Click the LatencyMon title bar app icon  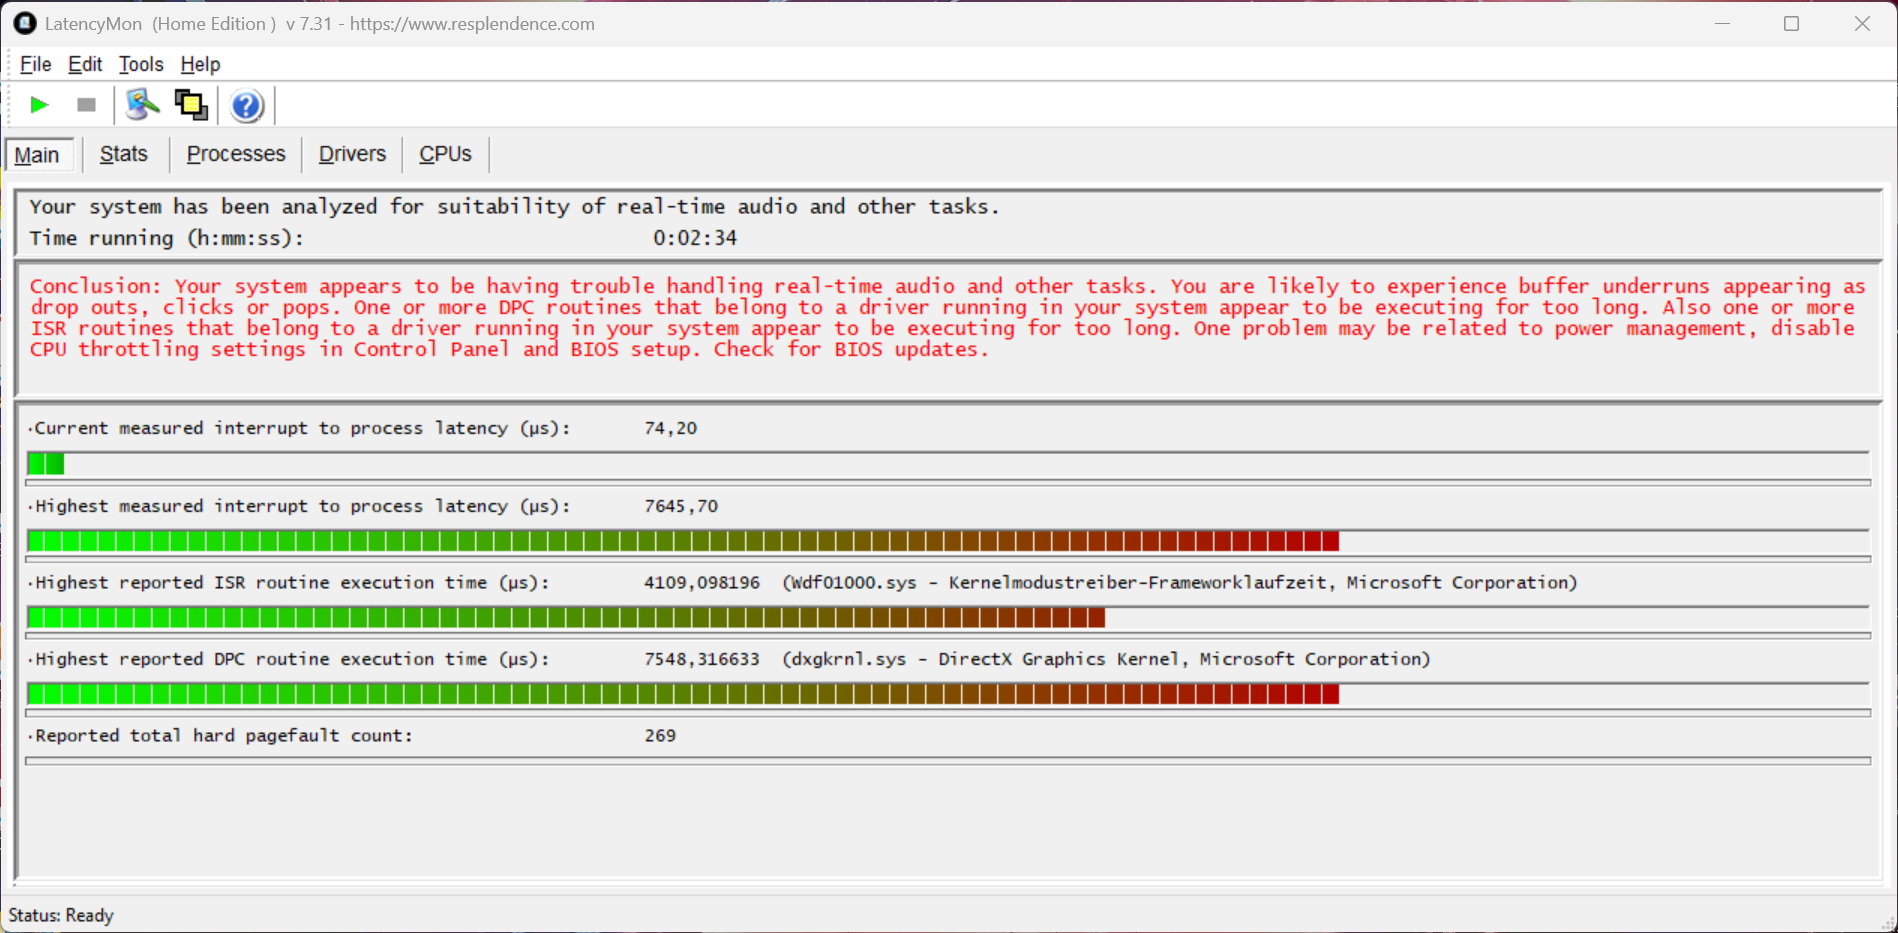(24, 23)
